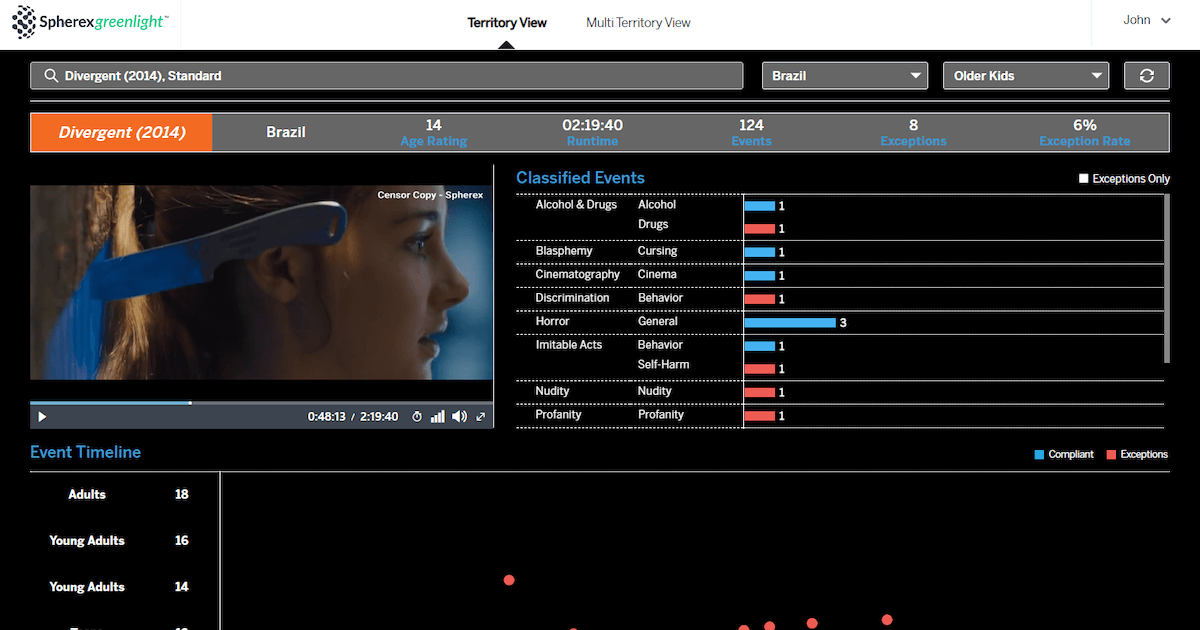Play the Divergent video

[42, 416]
